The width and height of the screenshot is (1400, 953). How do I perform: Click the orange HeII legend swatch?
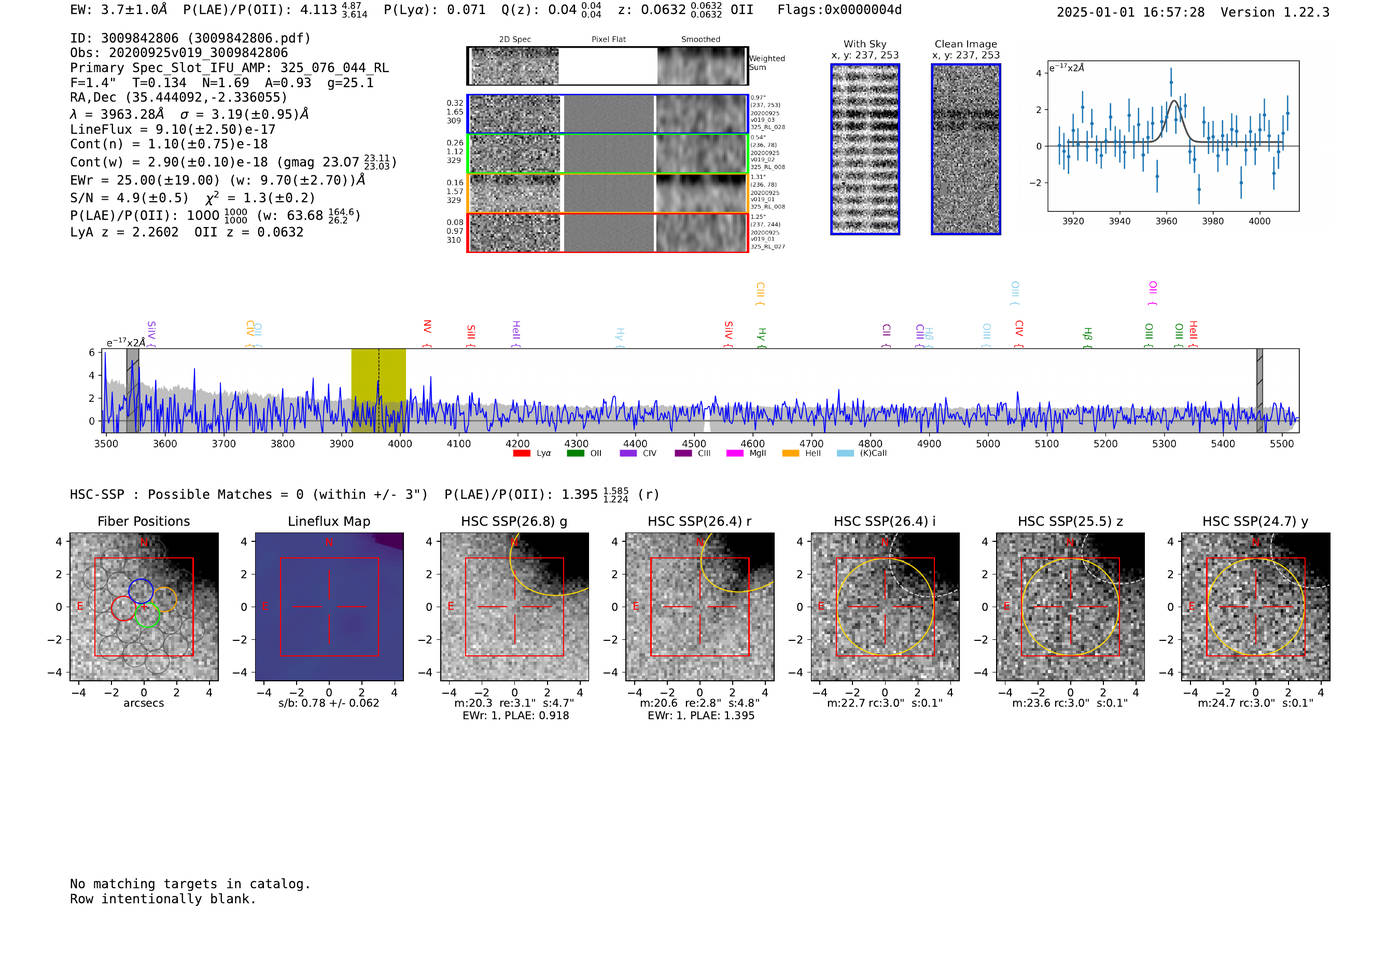(790, 454)
